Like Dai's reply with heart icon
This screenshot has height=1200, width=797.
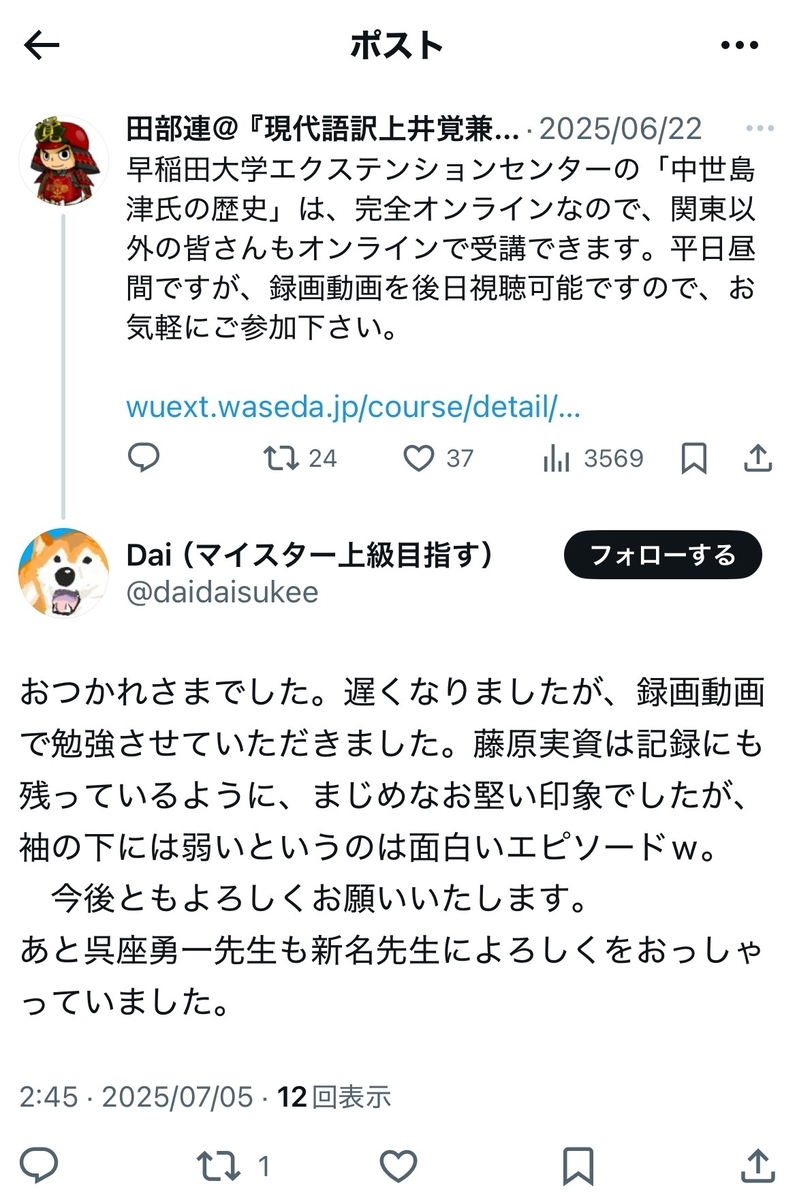(399, 1165)
